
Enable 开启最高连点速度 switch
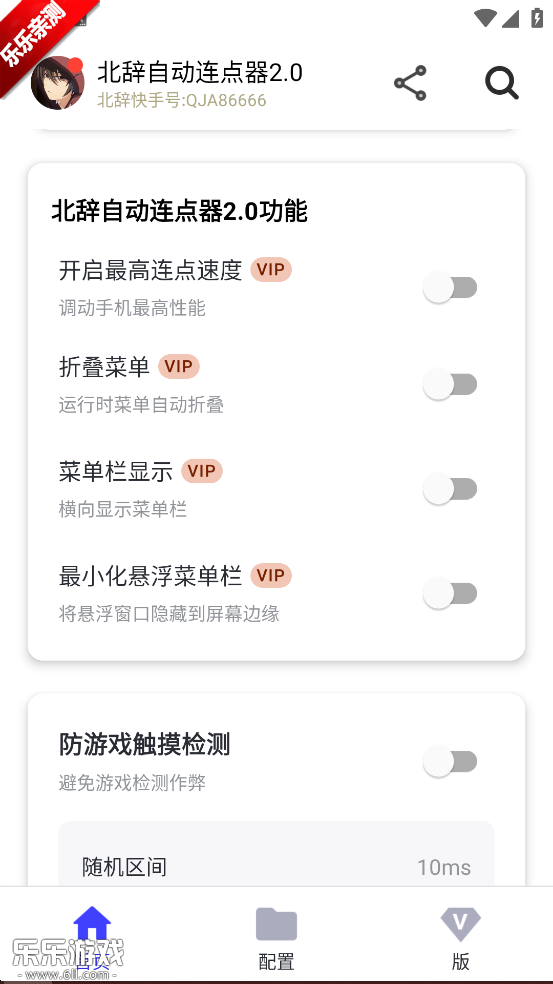[450, 287]
